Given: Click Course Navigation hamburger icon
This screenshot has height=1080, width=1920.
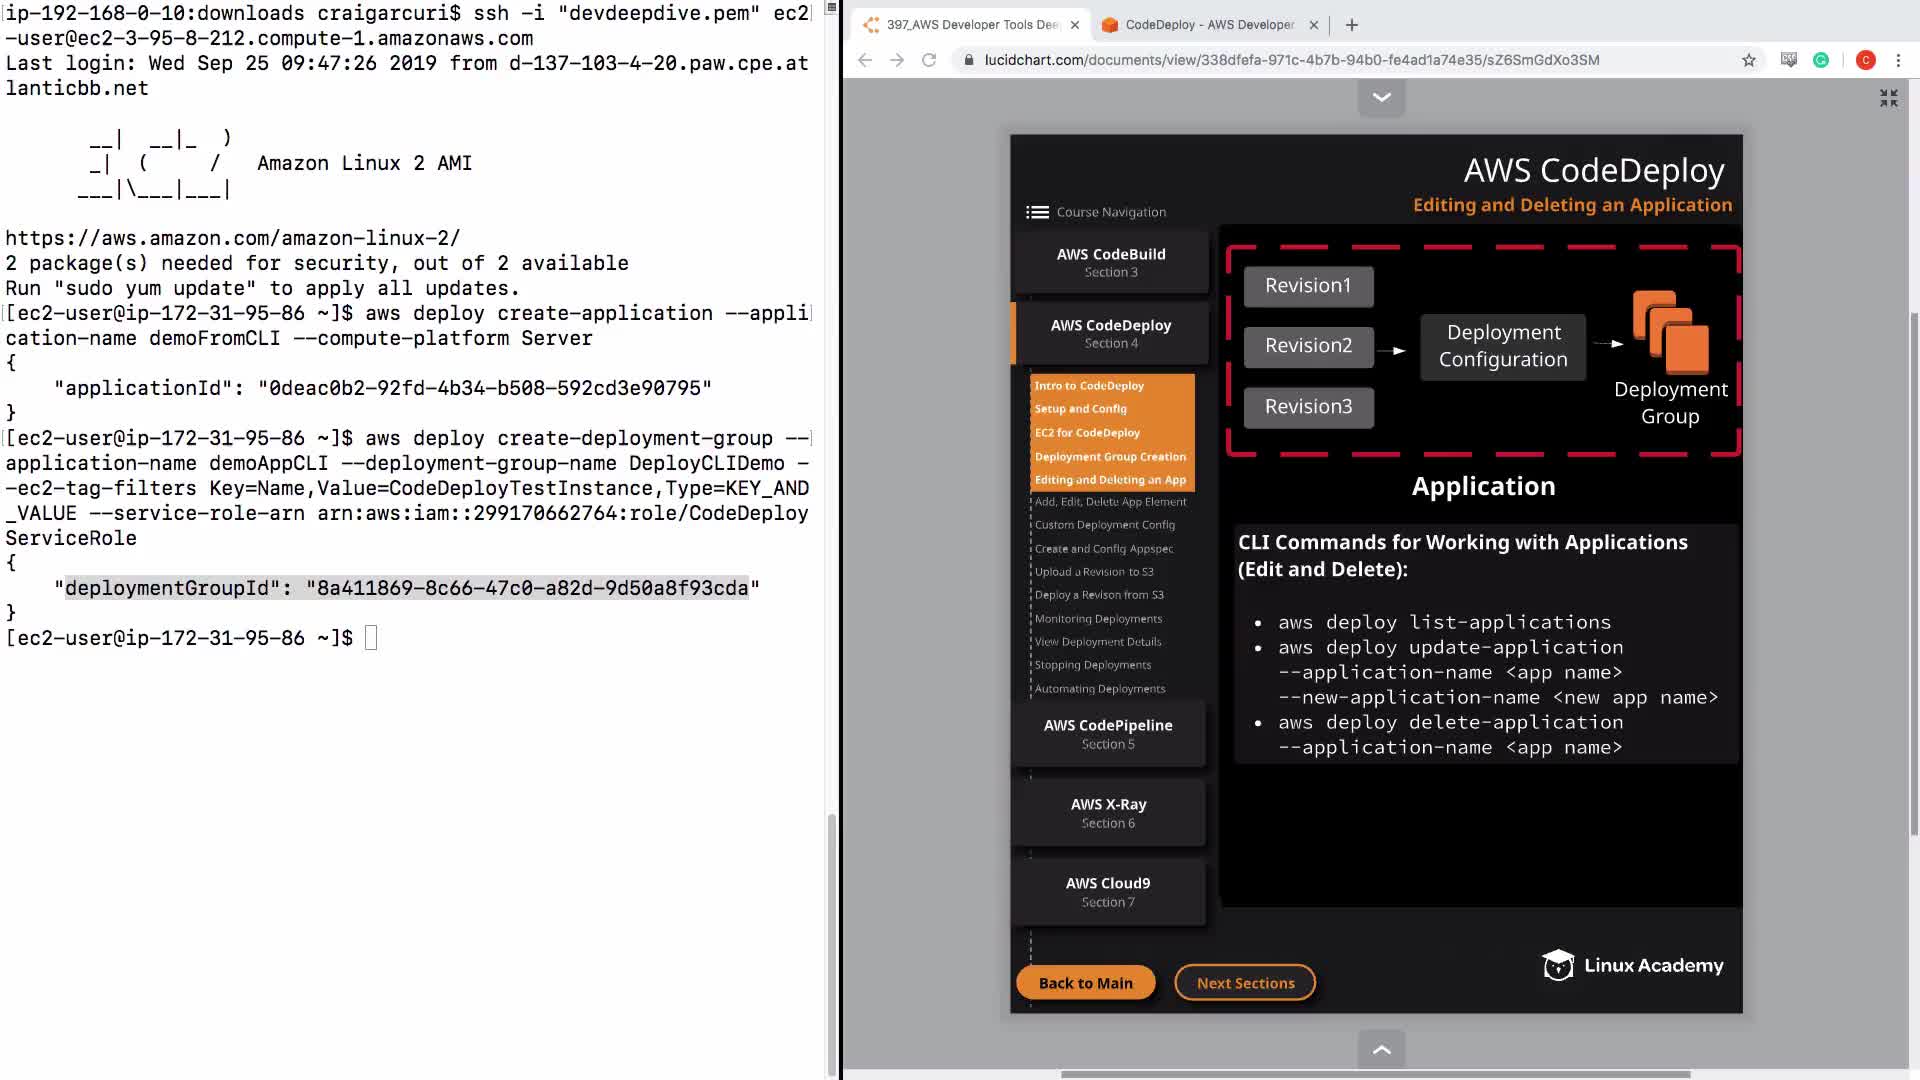Looking at the screenshot, I should coord(1037,212).
